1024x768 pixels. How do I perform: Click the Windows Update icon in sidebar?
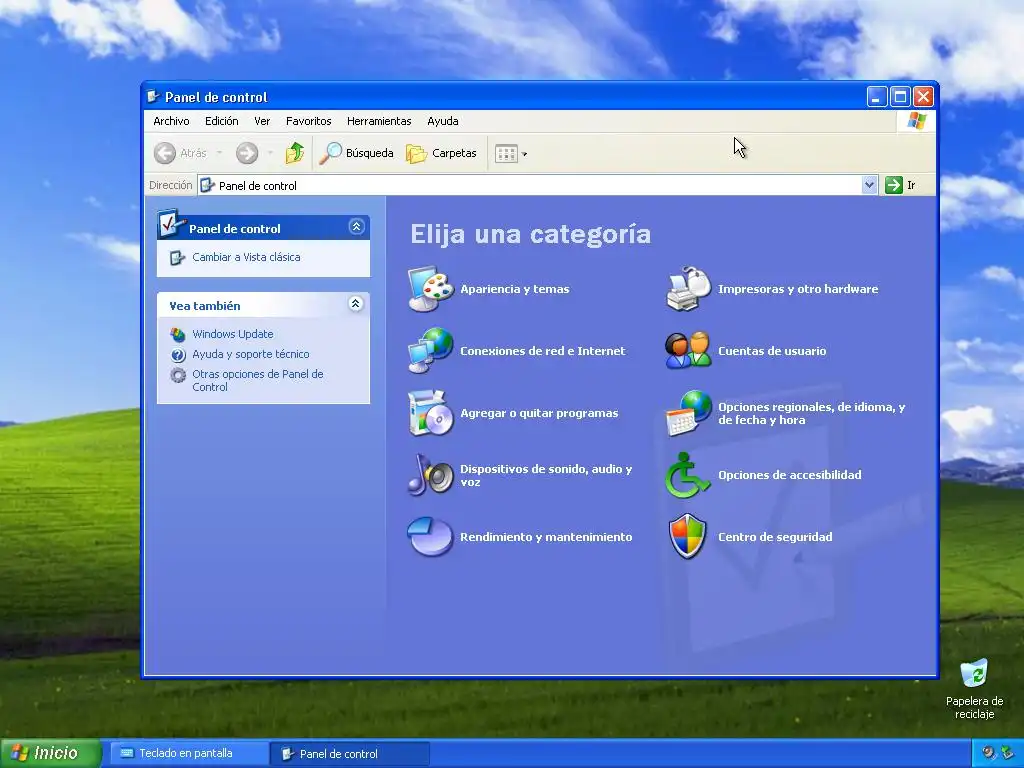178,334
